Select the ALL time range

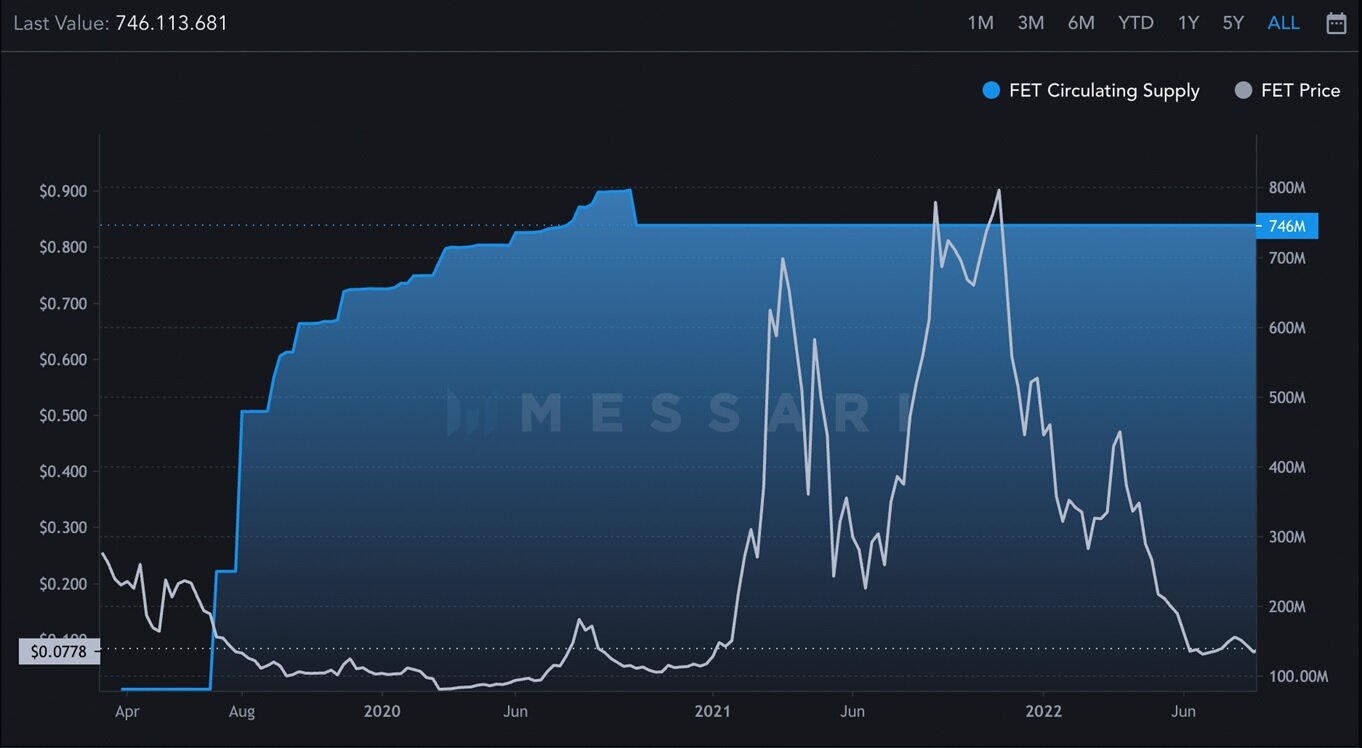coord(1283,23)
